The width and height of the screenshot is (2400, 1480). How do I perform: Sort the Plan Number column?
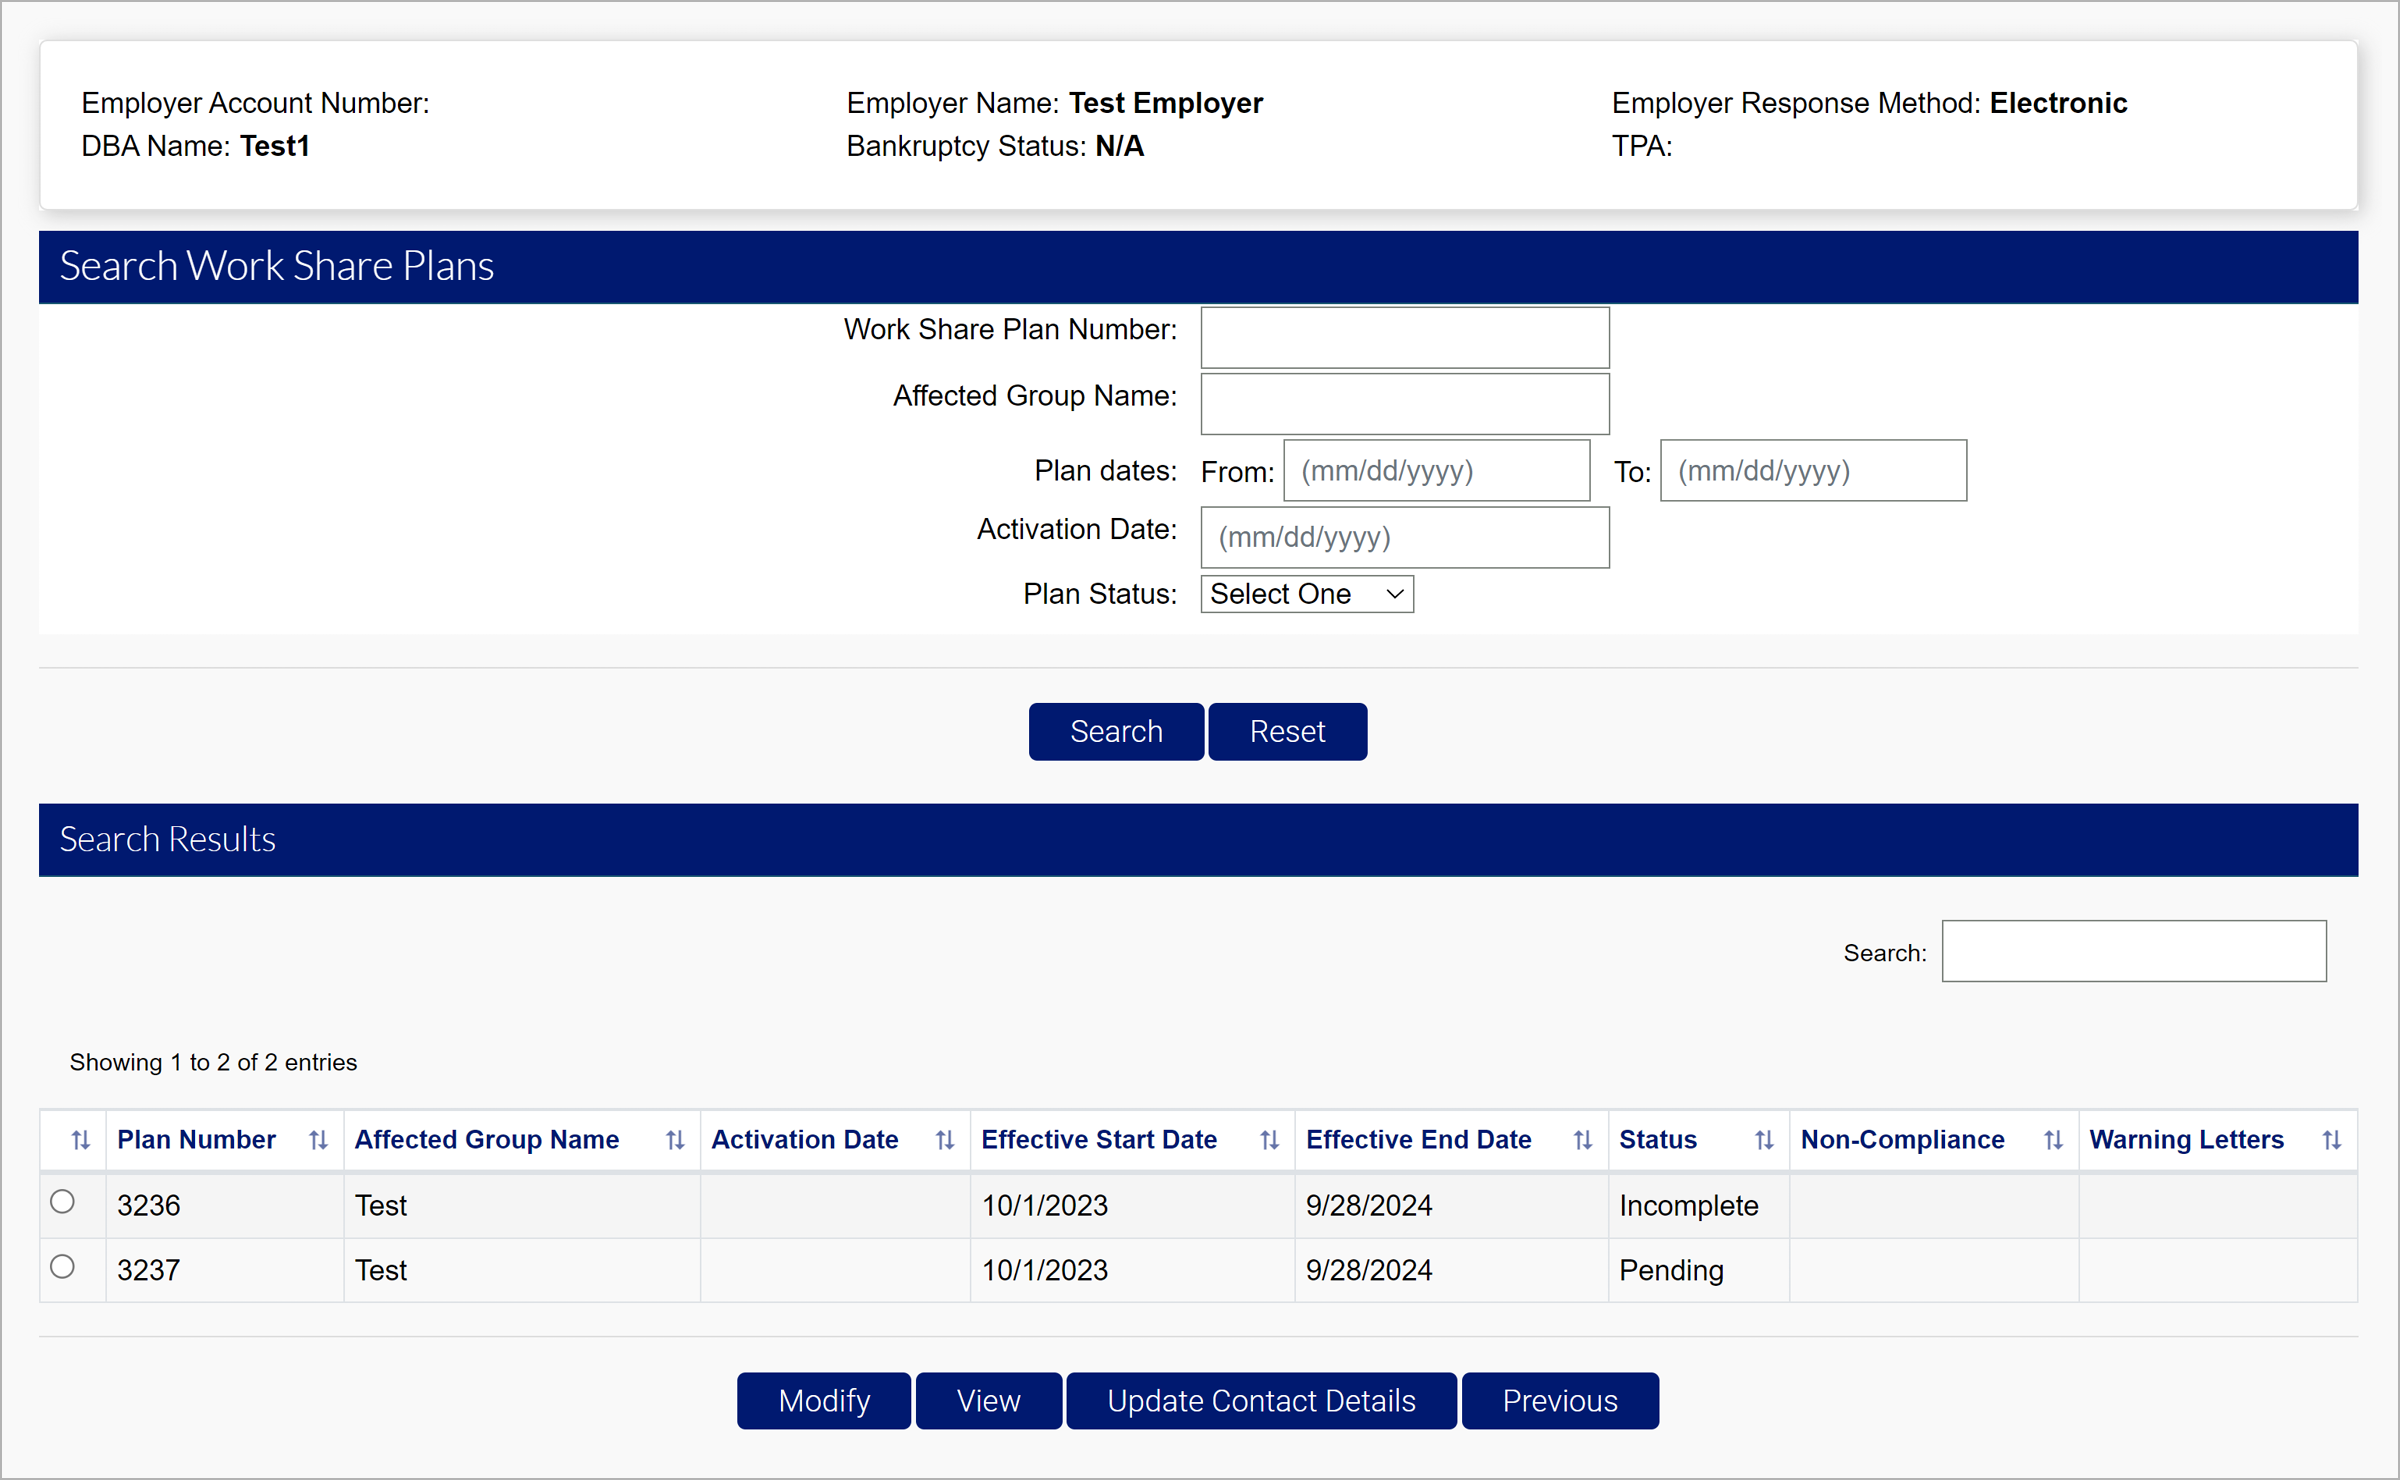[316, 1139]
